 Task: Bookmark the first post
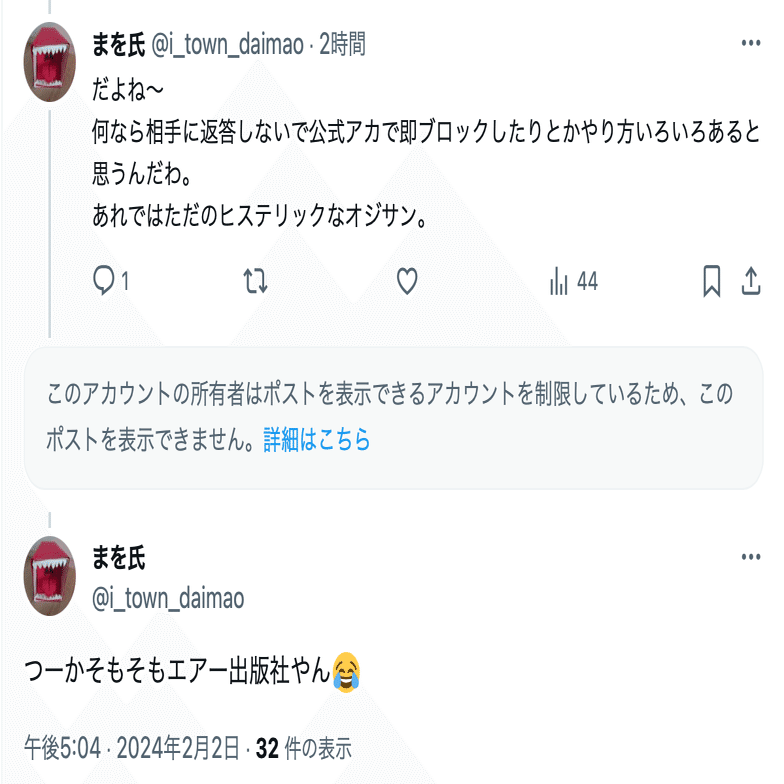point(712,281)
